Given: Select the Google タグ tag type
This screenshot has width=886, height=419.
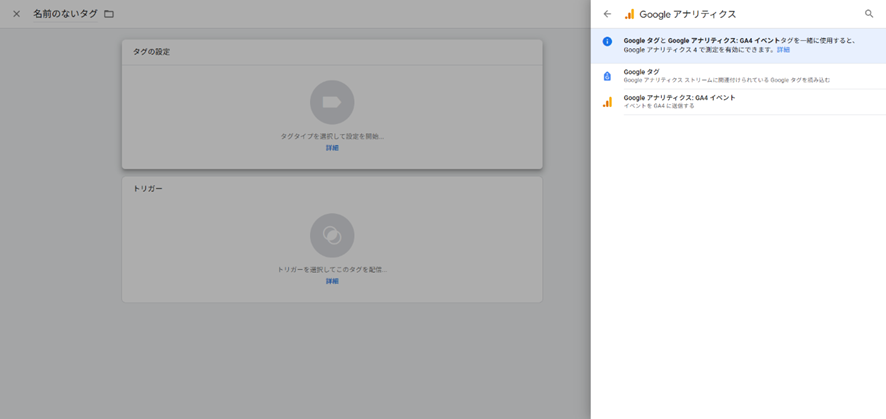Looking at the screenshot, I should (x=738, y=76).
